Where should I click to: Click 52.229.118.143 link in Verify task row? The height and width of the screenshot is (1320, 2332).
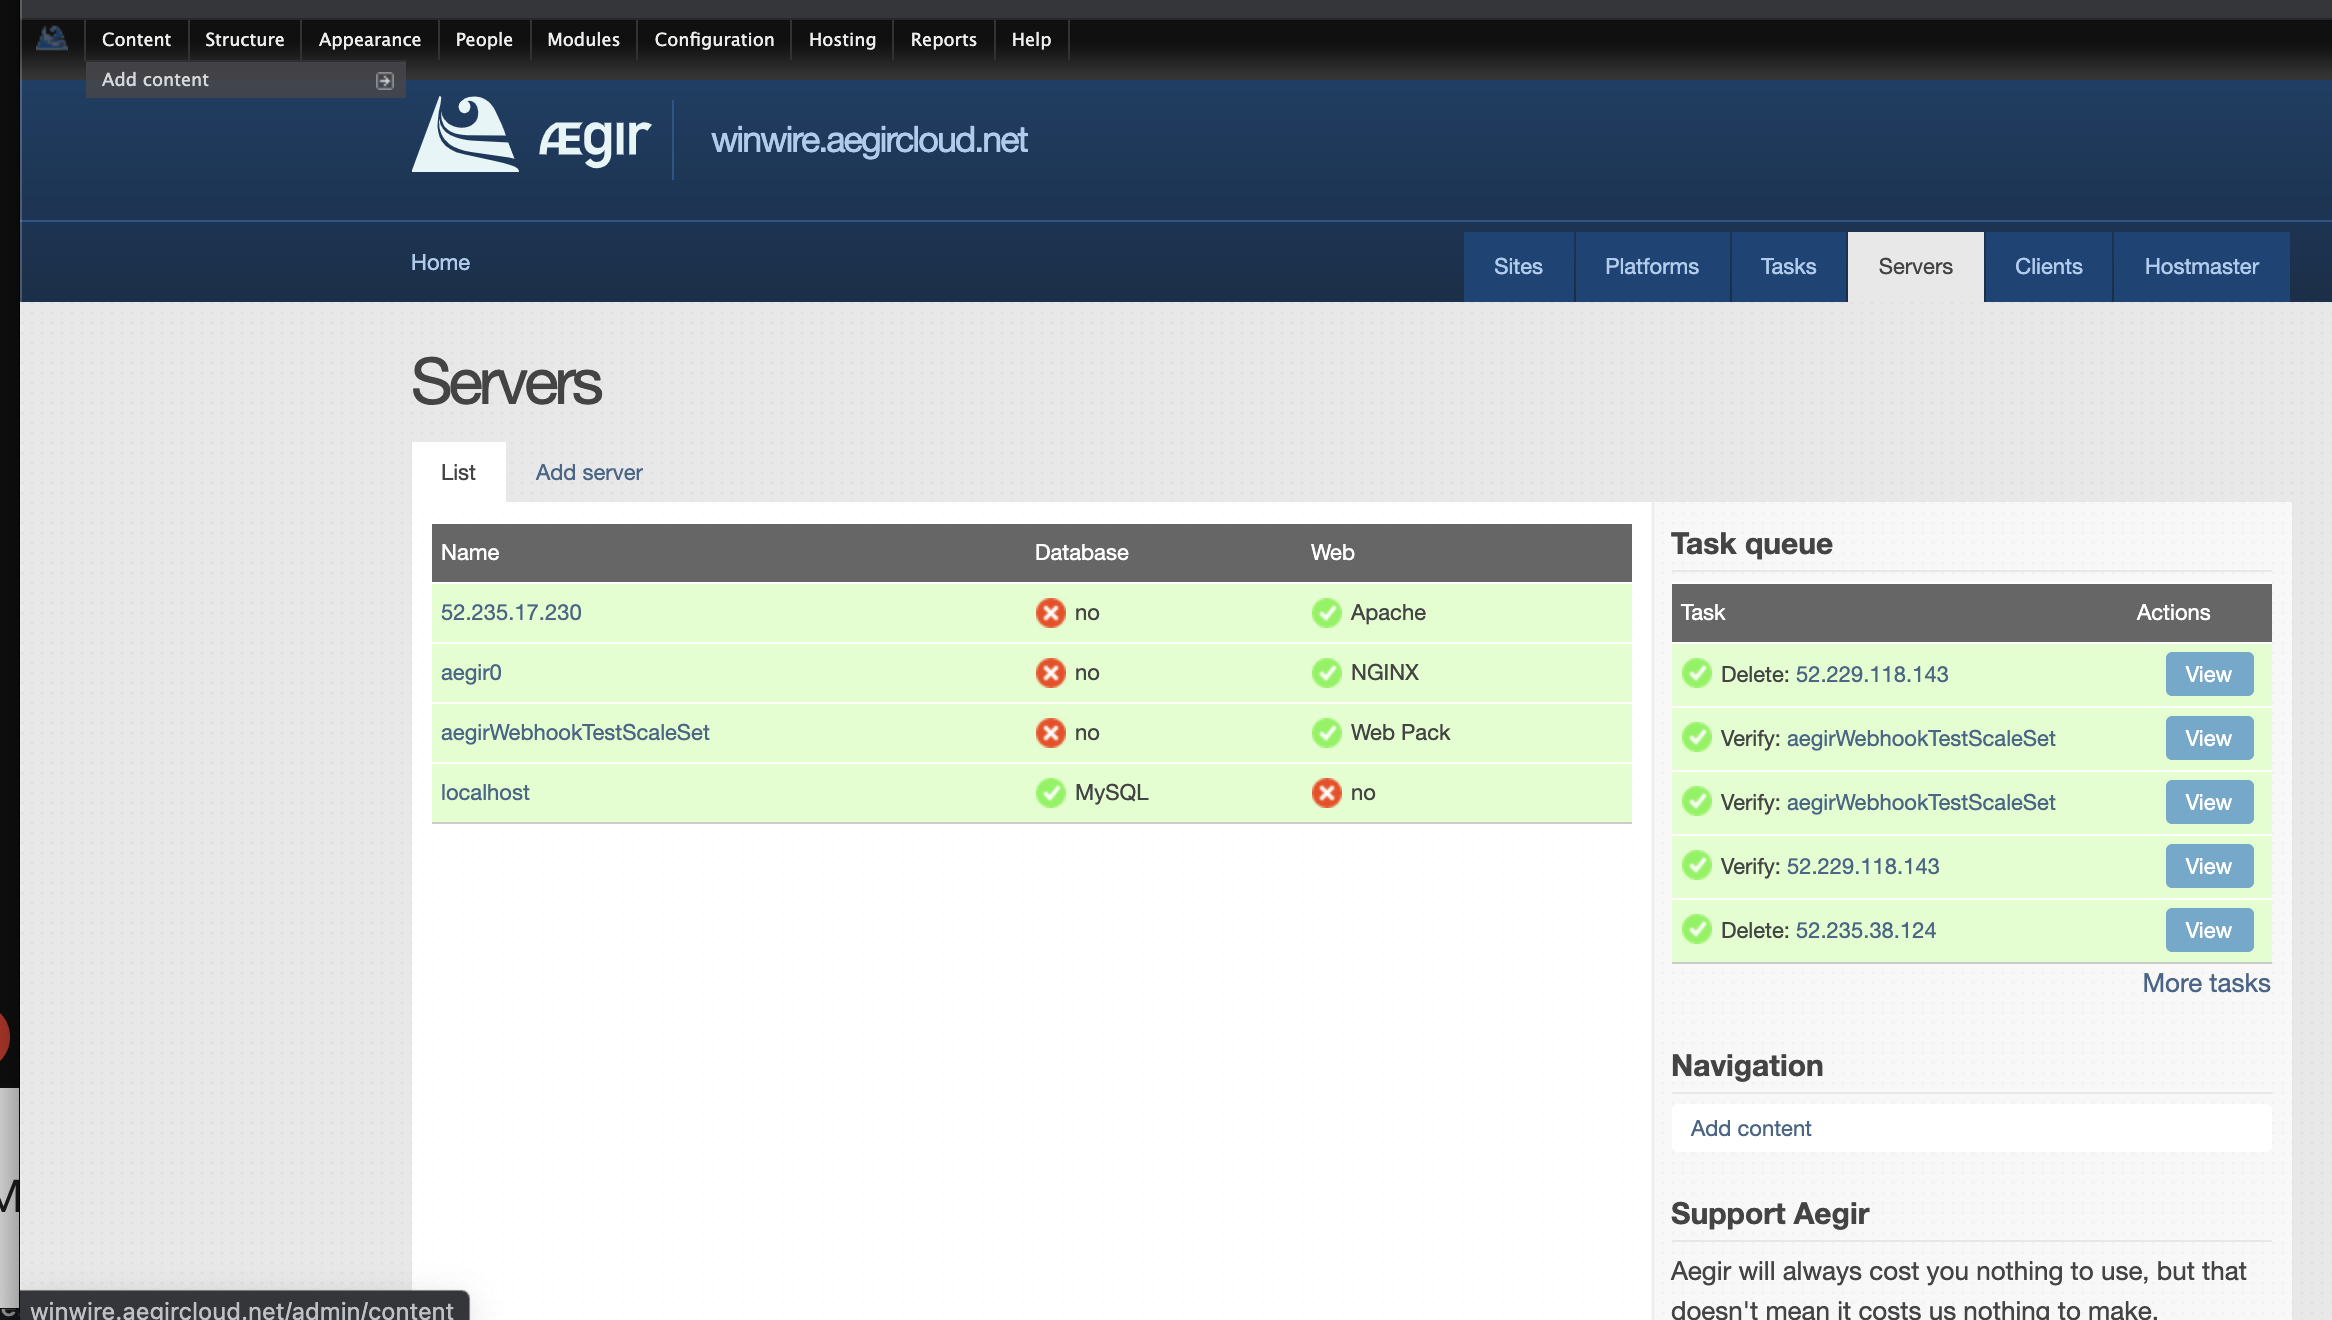tap(1863, 866)
